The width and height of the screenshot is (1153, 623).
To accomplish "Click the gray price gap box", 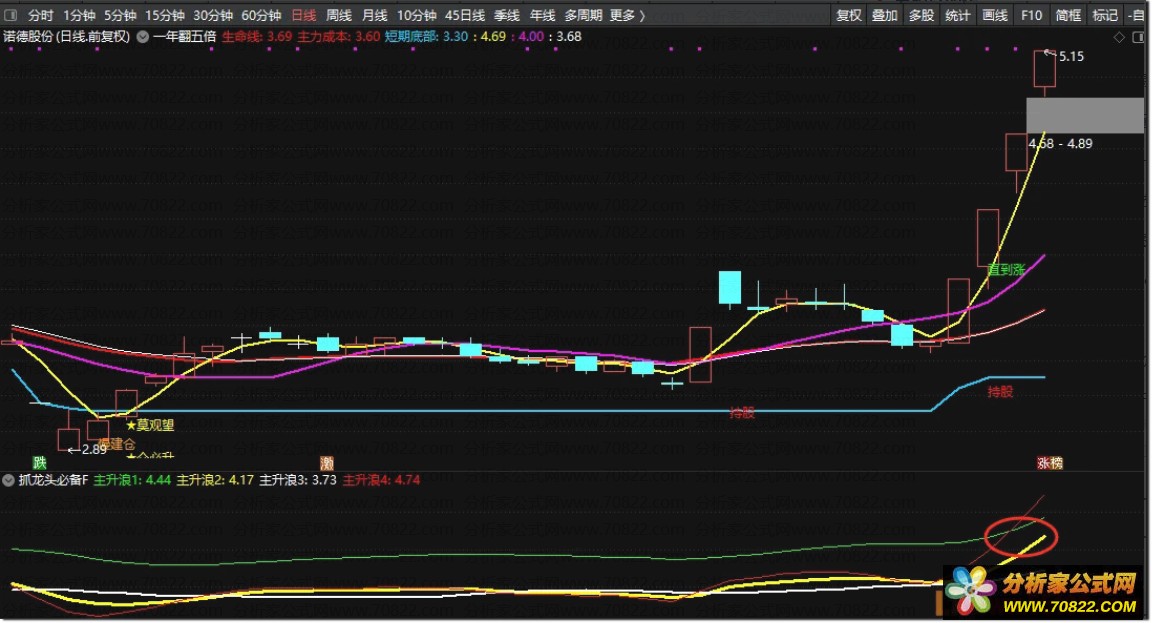I will point(1085,115).
